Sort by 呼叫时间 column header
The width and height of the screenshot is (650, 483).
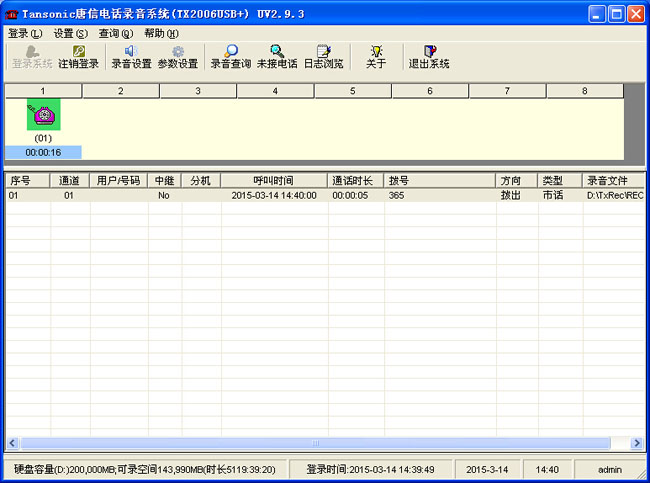pyautogui.click(x=275, y=181)
